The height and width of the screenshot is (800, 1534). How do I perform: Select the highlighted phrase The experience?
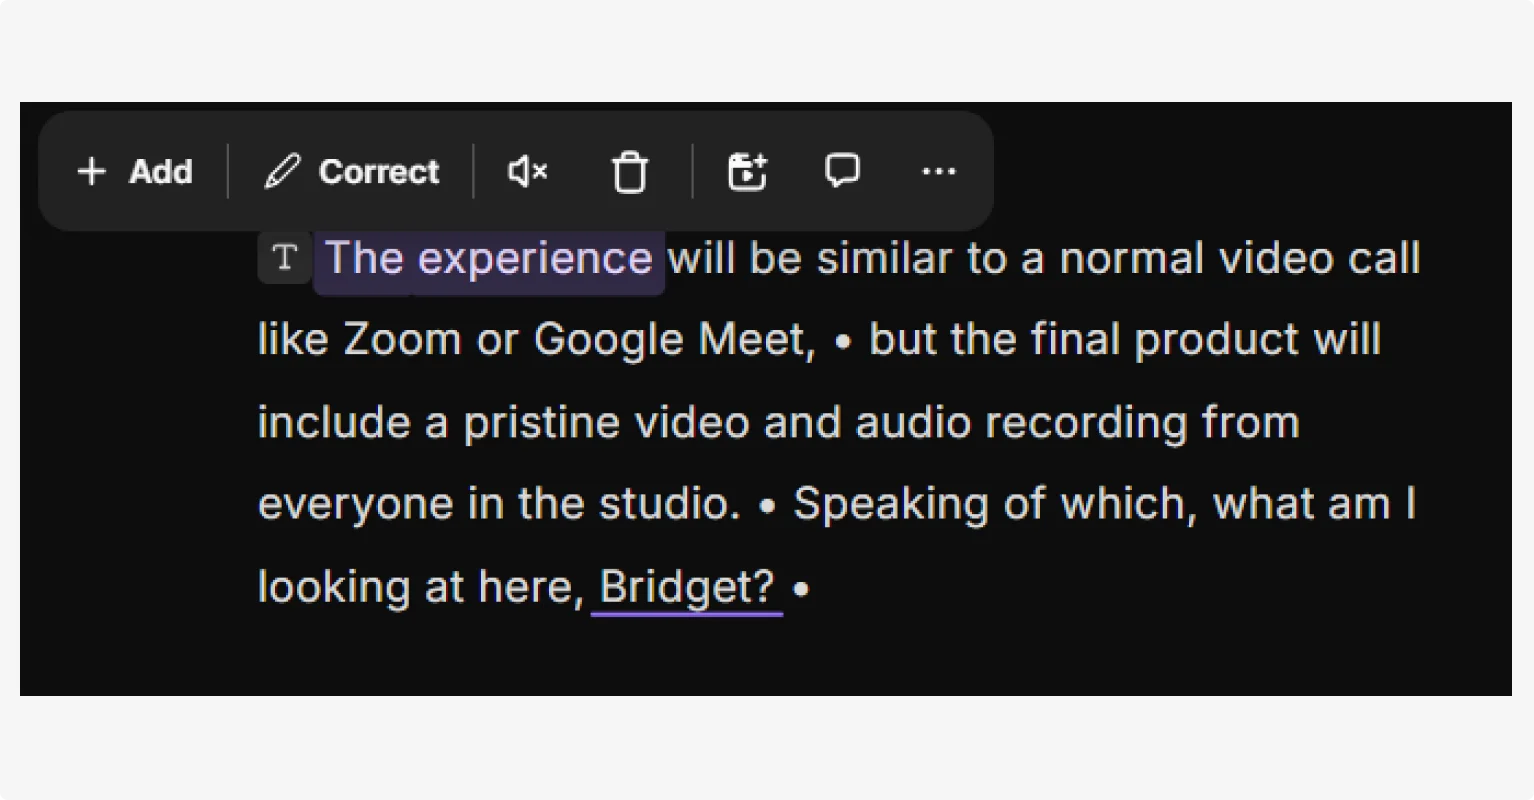(x=488, y=257)
